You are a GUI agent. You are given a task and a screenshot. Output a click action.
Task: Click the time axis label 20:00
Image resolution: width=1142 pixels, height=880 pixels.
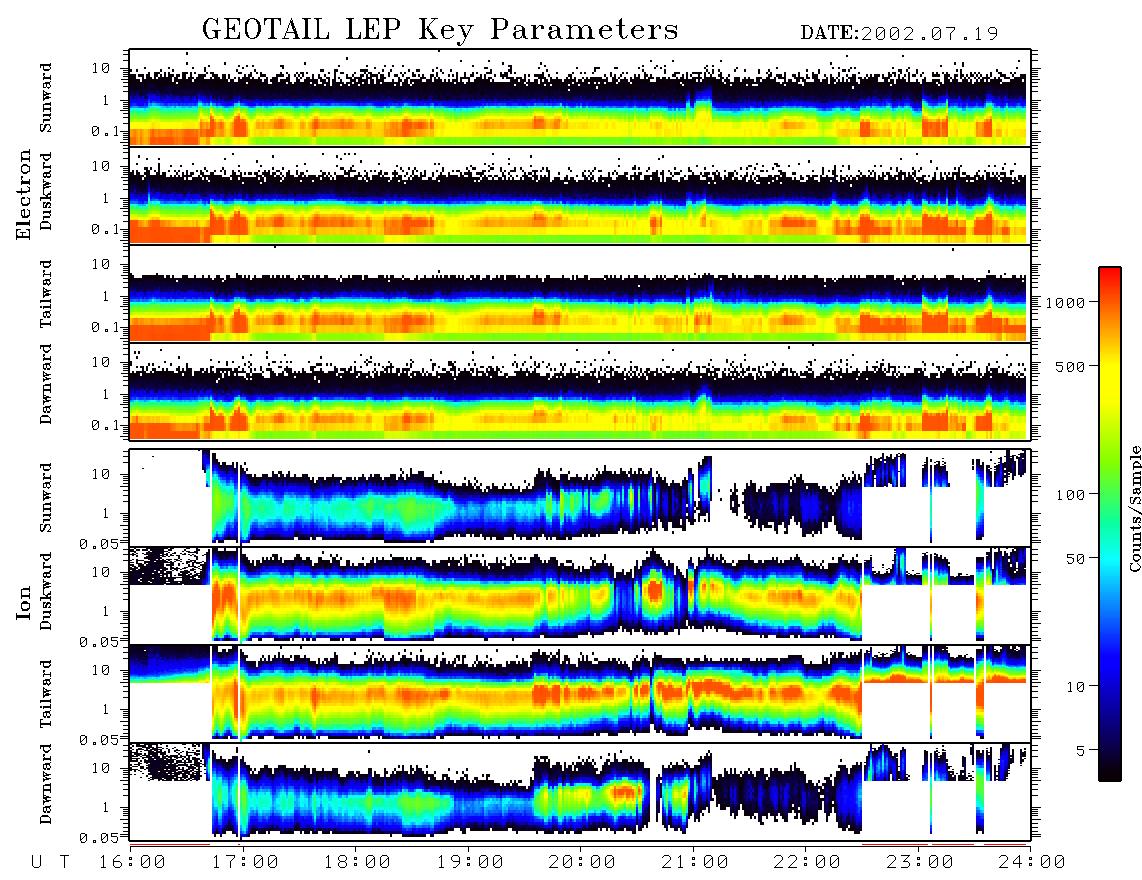(x=582, y=862)
